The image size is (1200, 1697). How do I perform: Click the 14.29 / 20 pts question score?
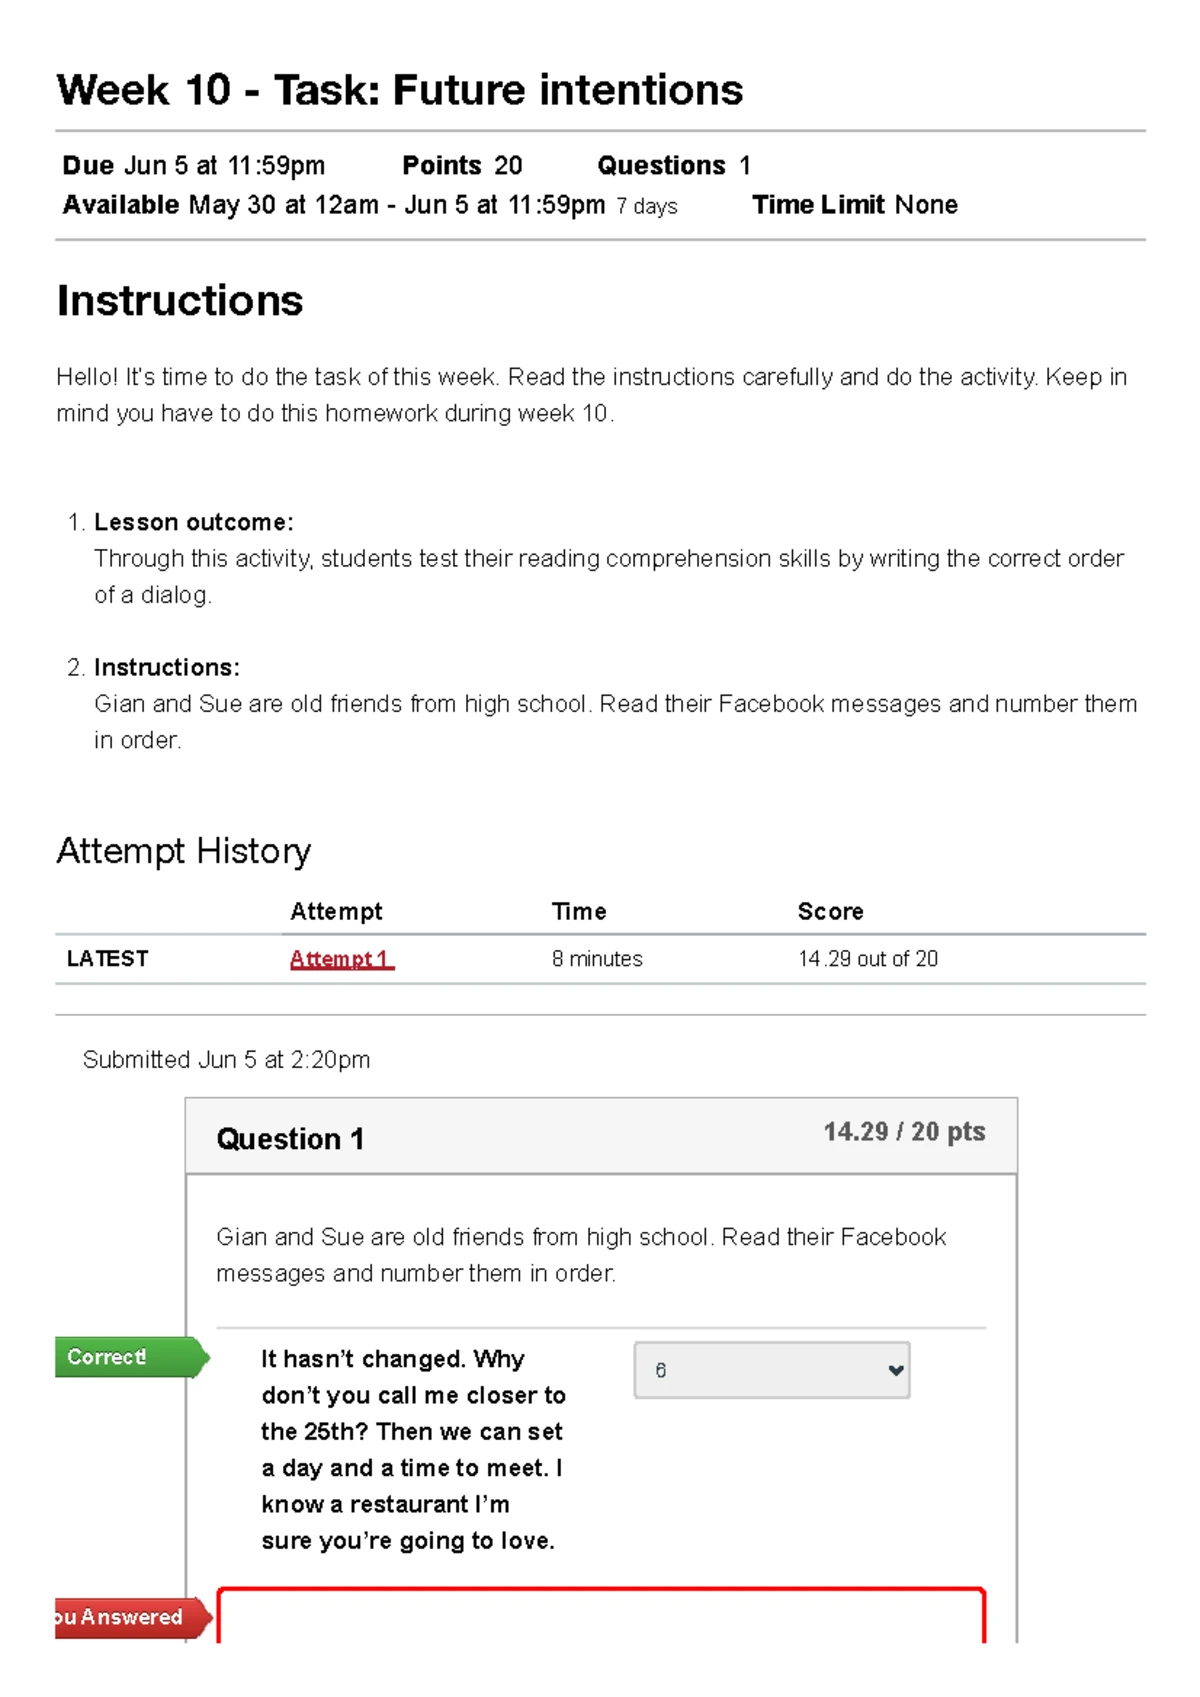pyautogui.click(x=904, y=1132)
